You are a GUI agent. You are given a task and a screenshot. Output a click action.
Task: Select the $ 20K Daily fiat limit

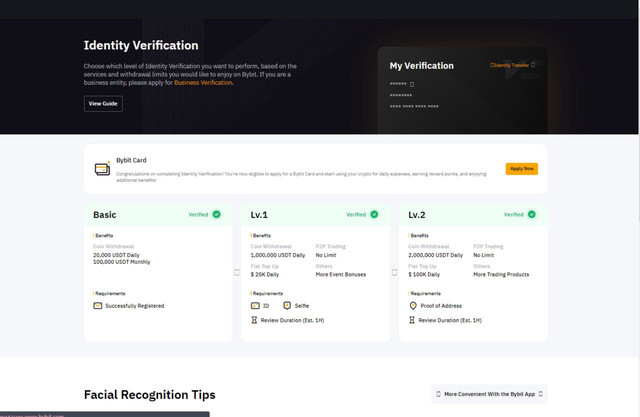(265, 275)
